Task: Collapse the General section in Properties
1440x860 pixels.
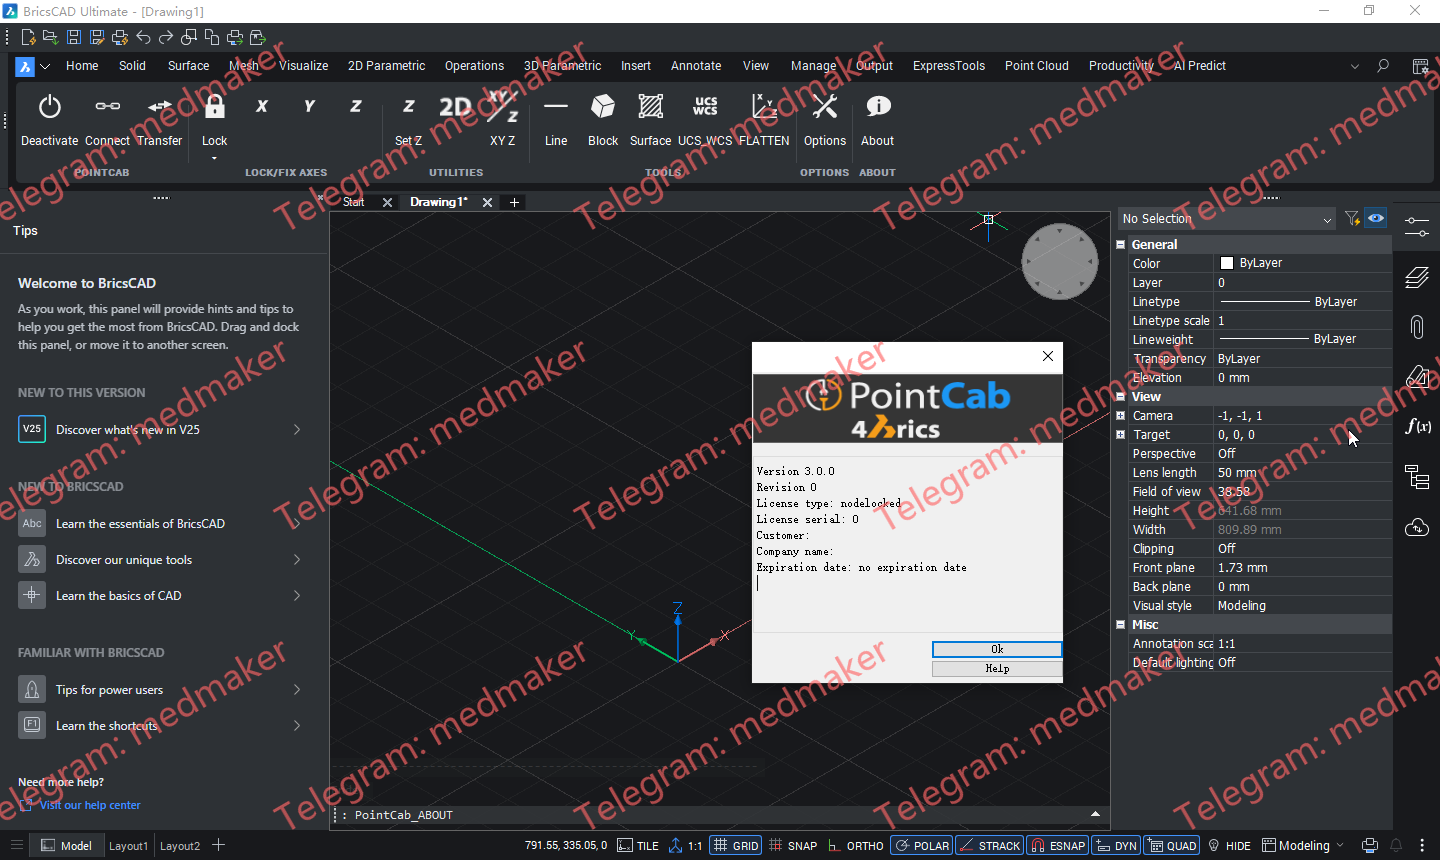Action: pos(1120,244)
